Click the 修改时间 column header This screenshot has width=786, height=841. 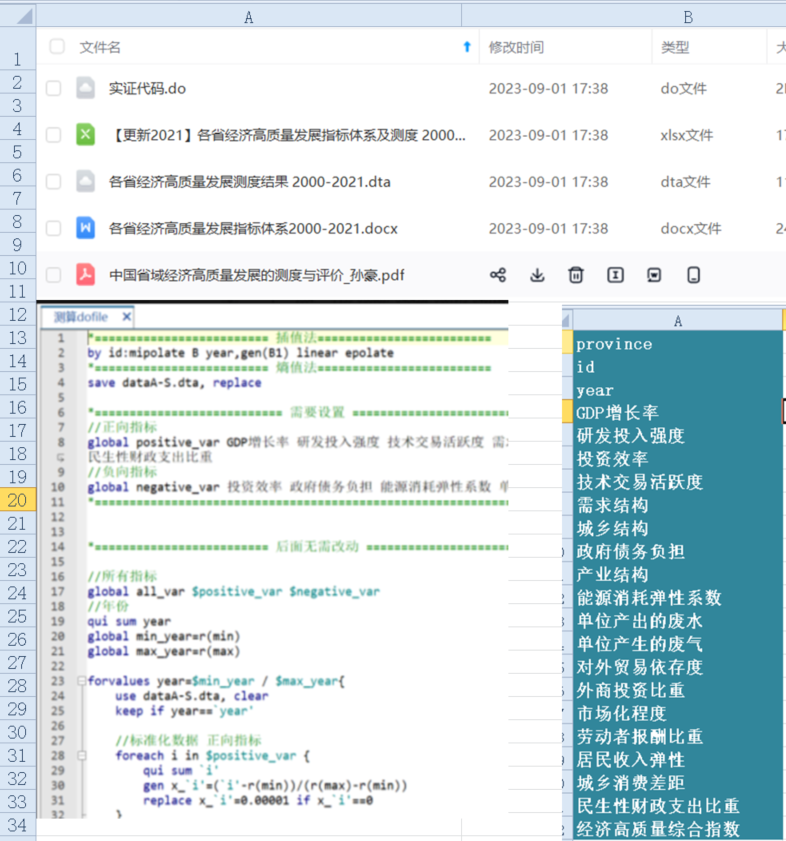(516, 47)
